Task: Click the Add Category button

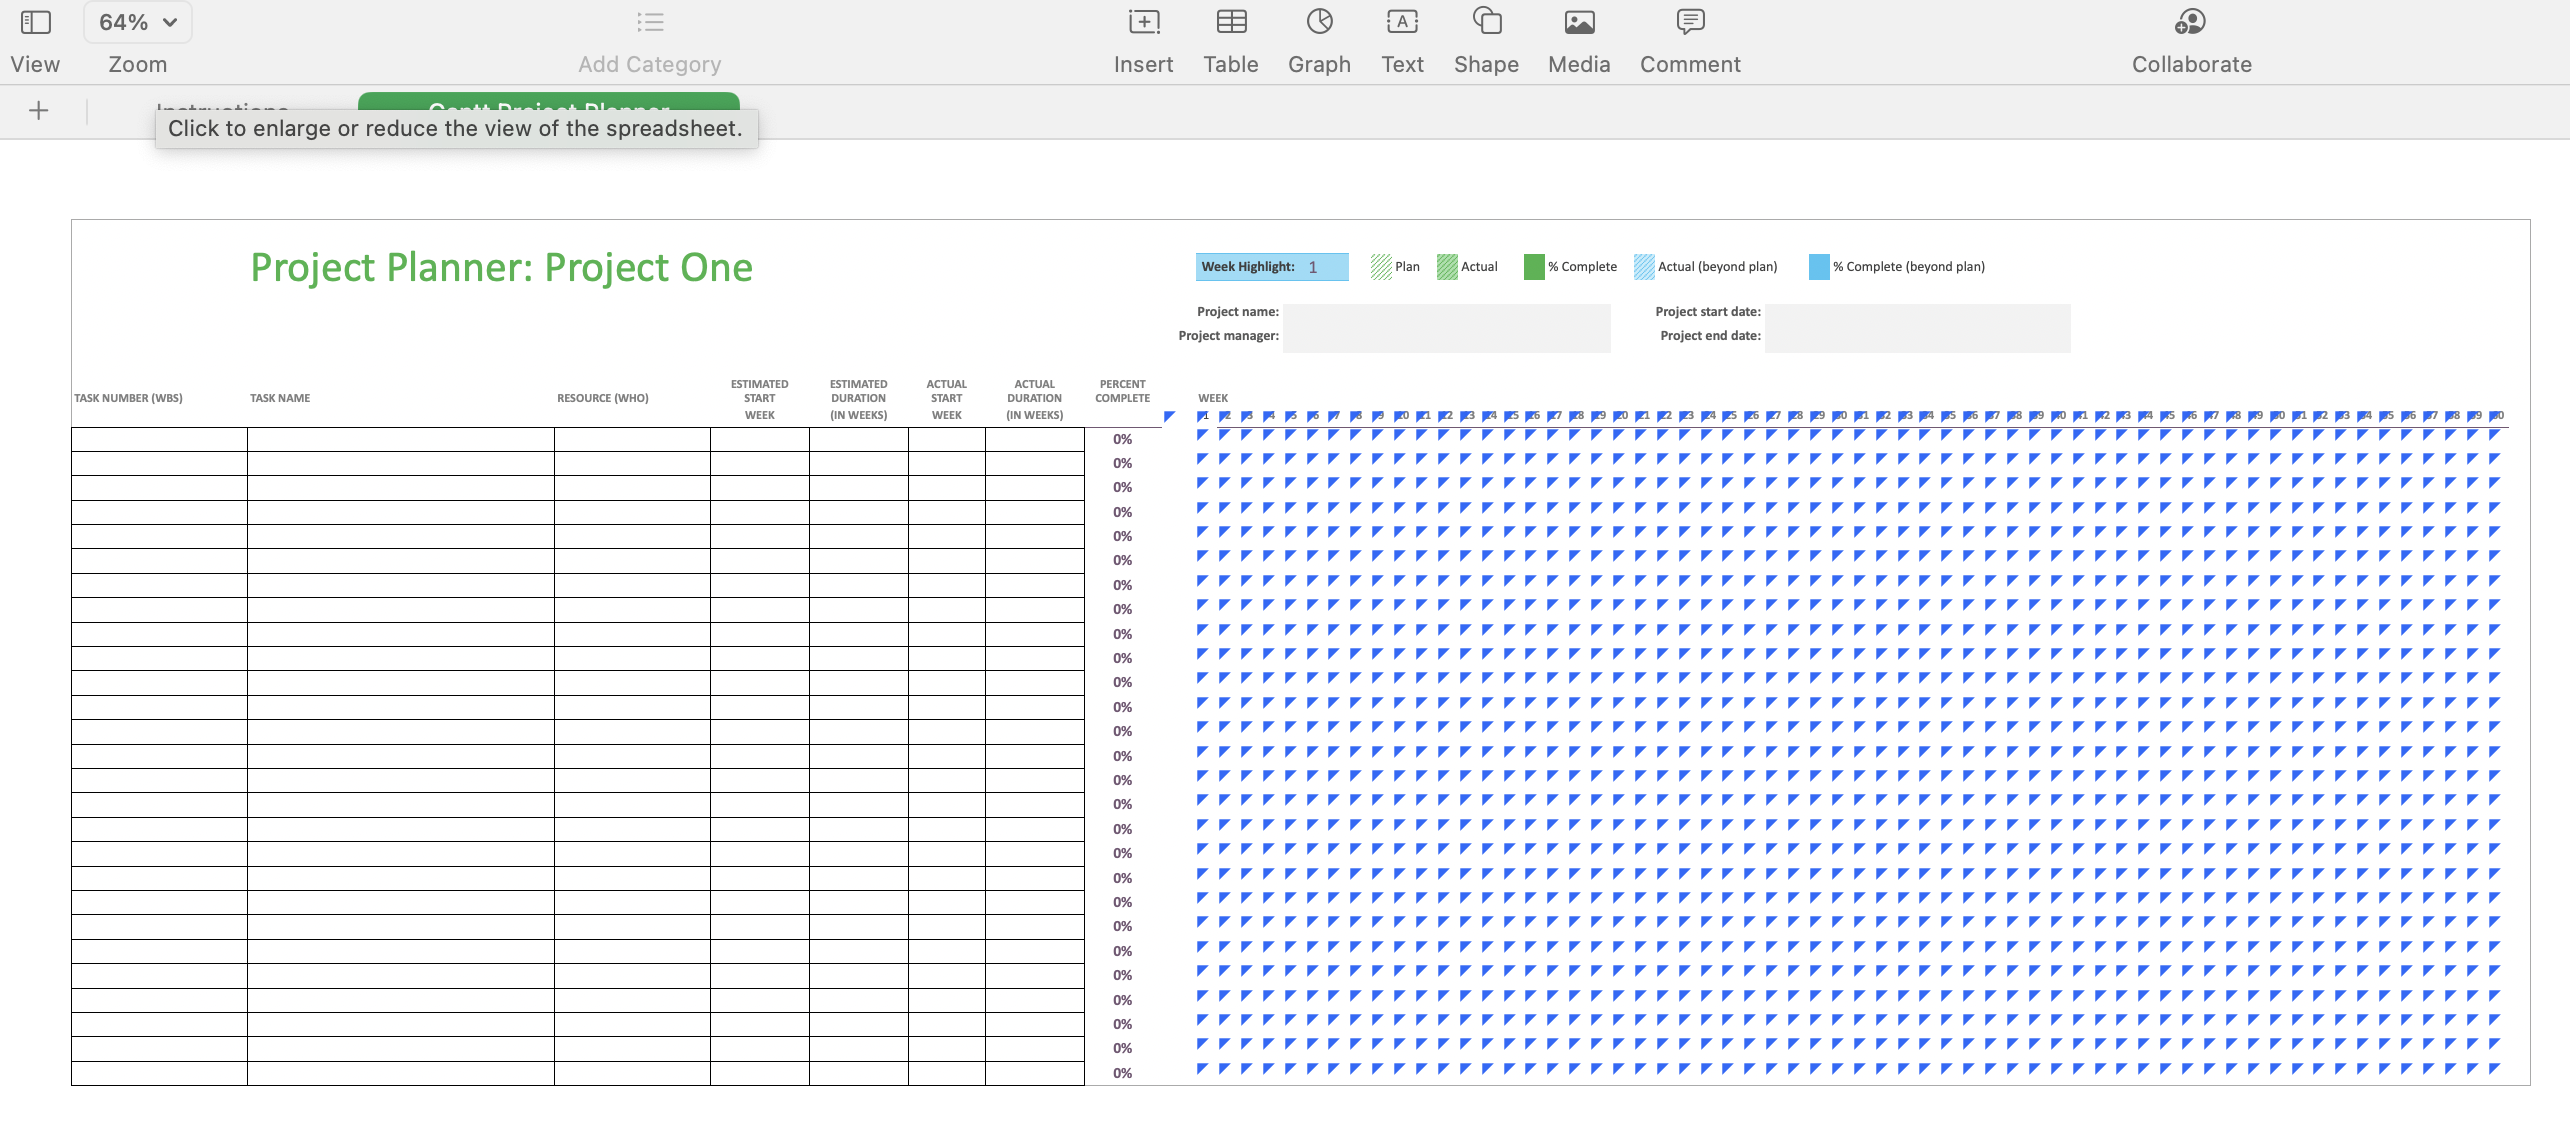Action: tap(649, 40)
